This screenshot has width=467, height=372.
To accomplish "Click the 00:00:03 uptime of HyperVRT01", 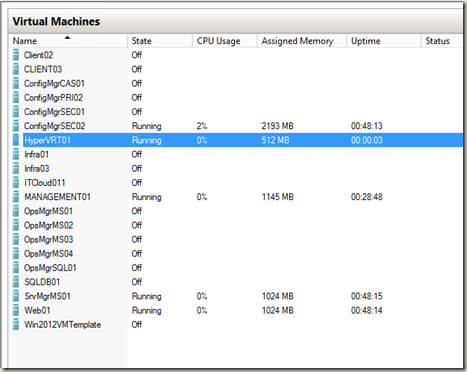I will pyautogui.click(x=367, y=140).
